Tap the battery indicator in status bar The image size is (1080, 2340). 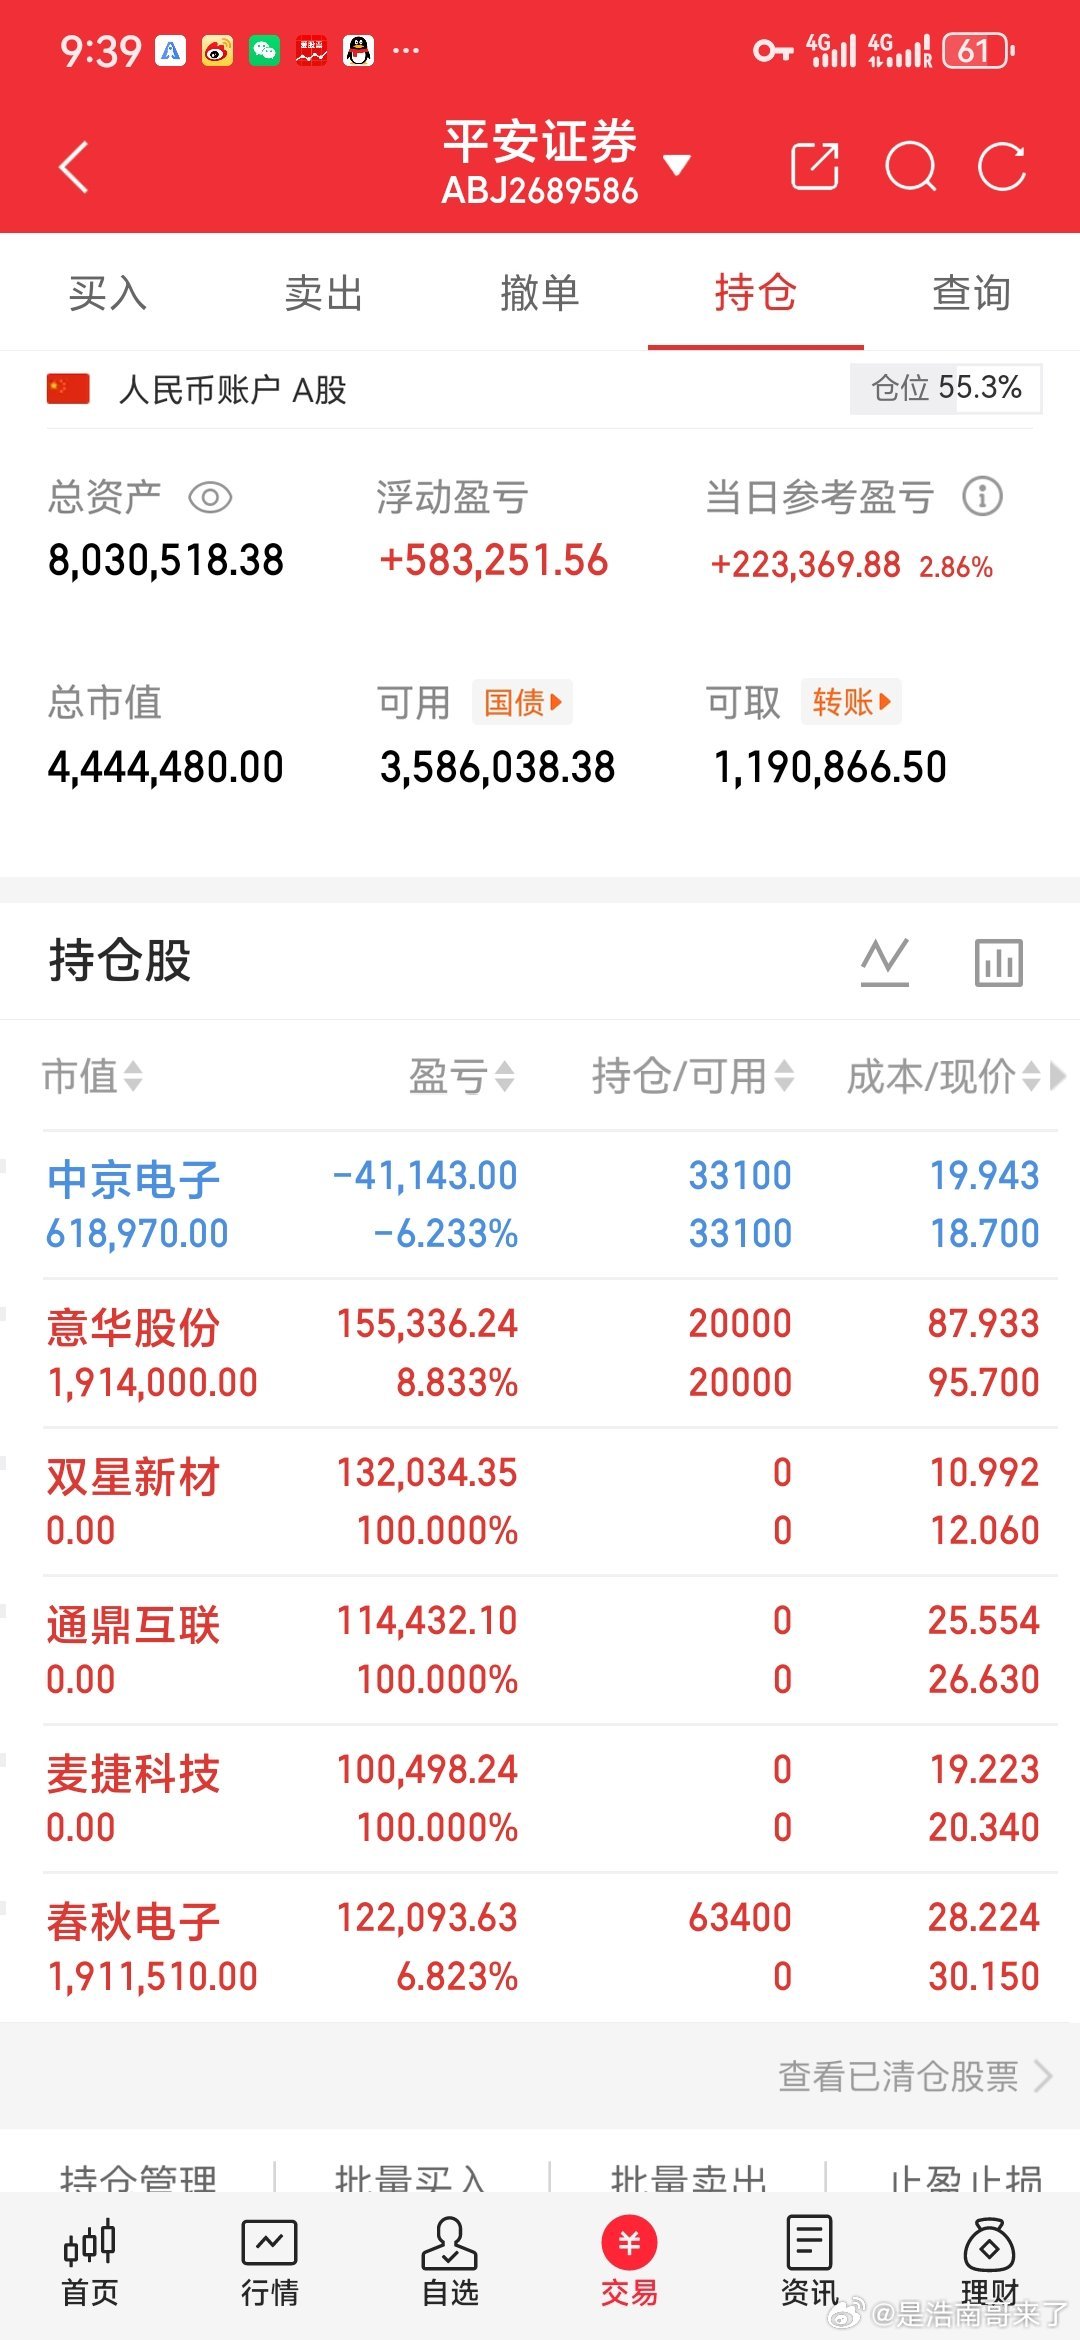pyautogui.click(x=978, y=50)
